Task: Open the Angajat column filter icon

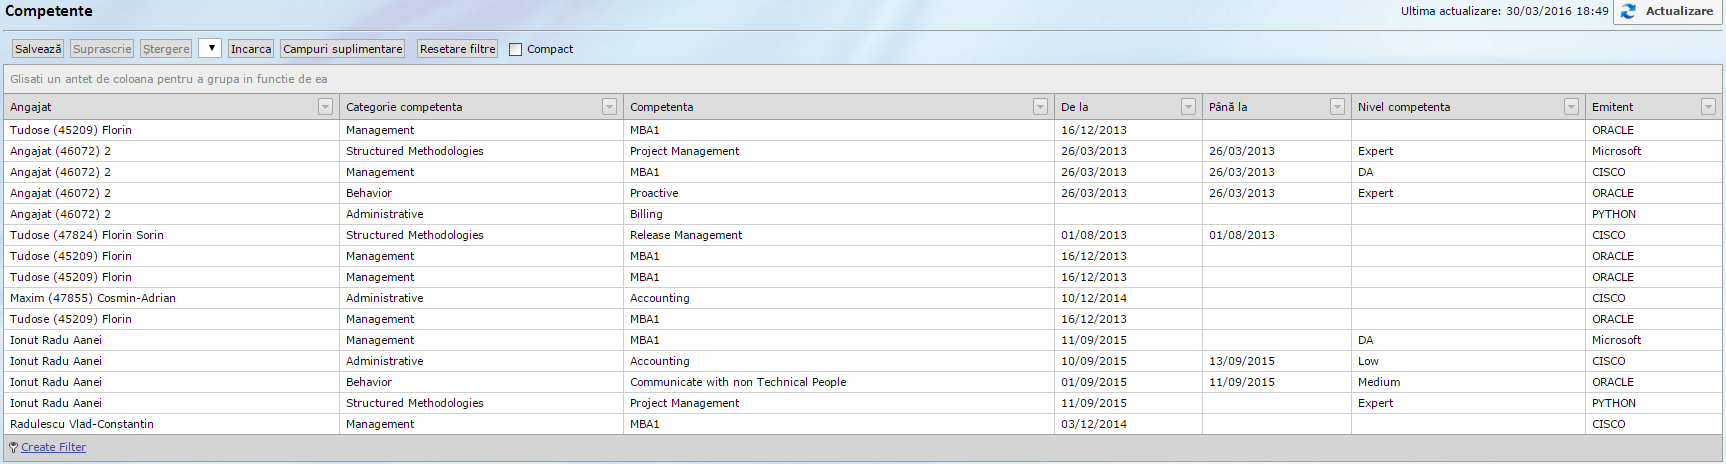Action: tap(325, 107)
